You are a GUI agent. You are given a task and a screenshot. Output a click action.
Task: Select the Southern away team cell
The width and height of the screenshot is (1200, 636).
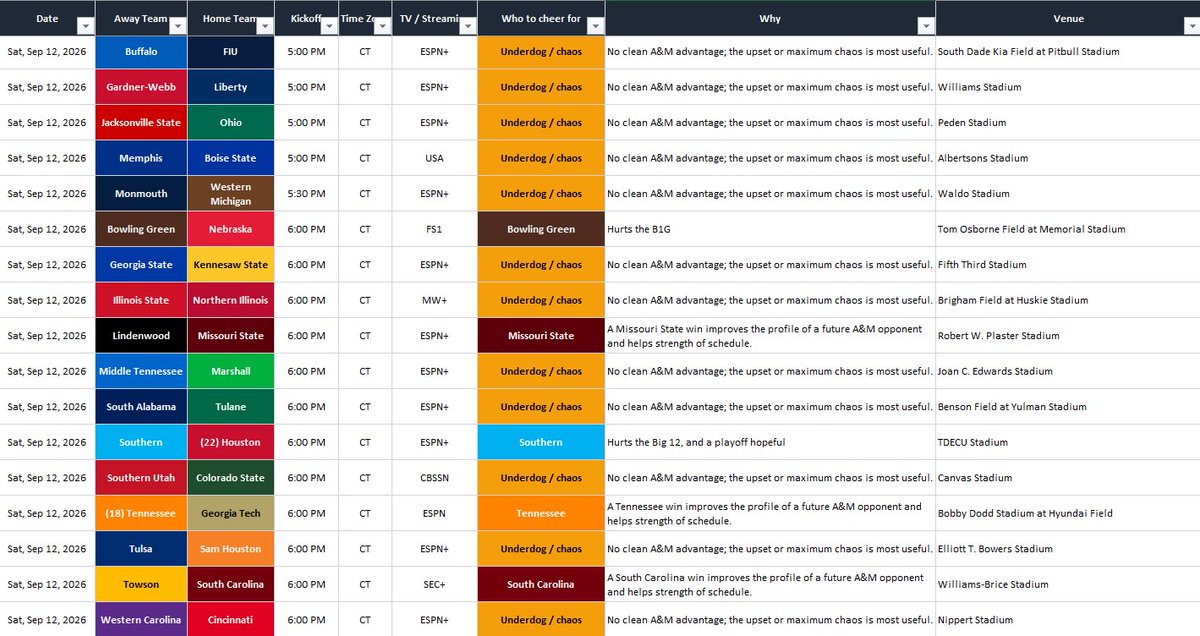pyautogui.click(x=141, y=442)
